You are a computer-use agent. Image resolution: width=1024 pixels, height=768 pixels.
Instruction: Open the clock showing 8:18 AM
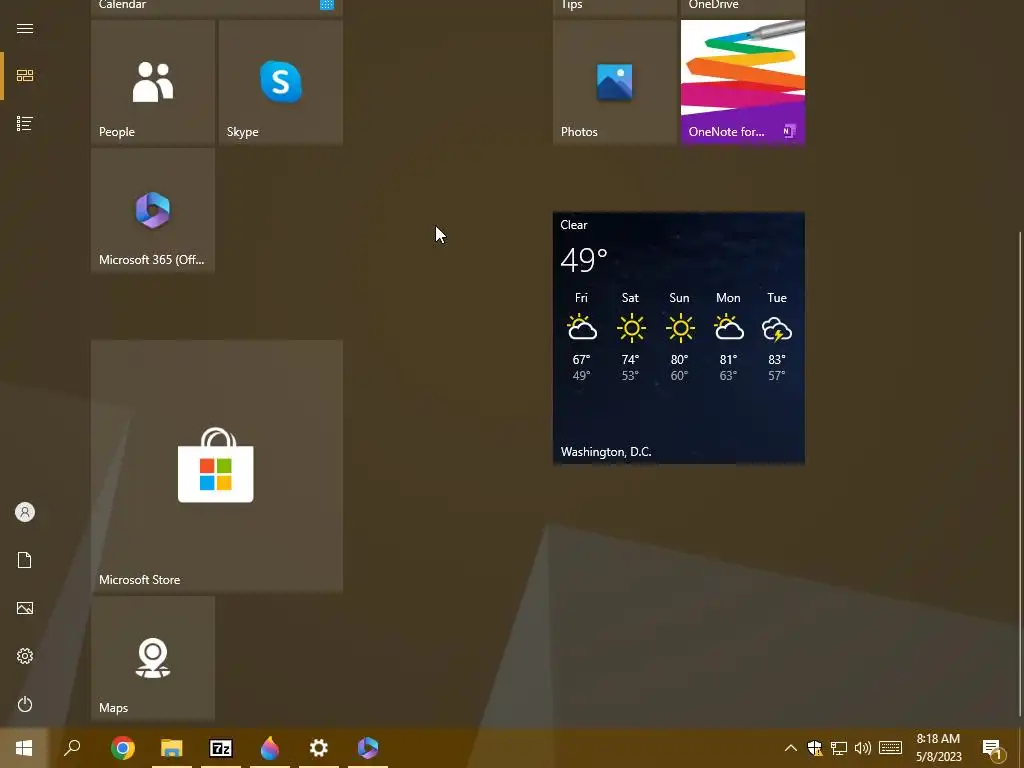(x=938, y=748)
